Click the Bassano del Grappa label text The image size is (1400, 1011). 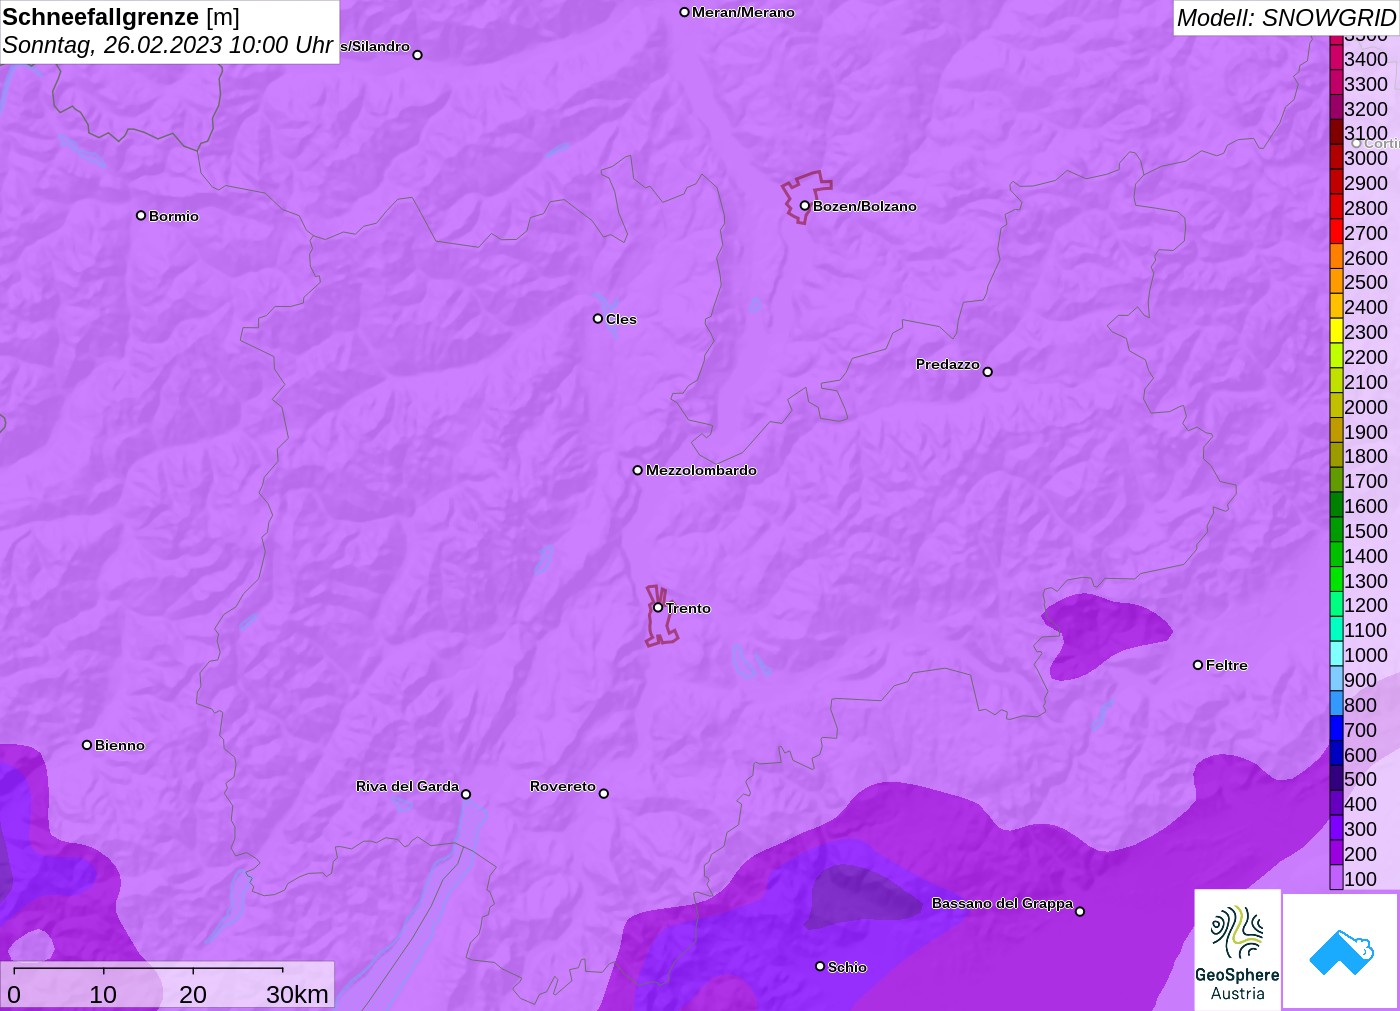point(1002,903)
